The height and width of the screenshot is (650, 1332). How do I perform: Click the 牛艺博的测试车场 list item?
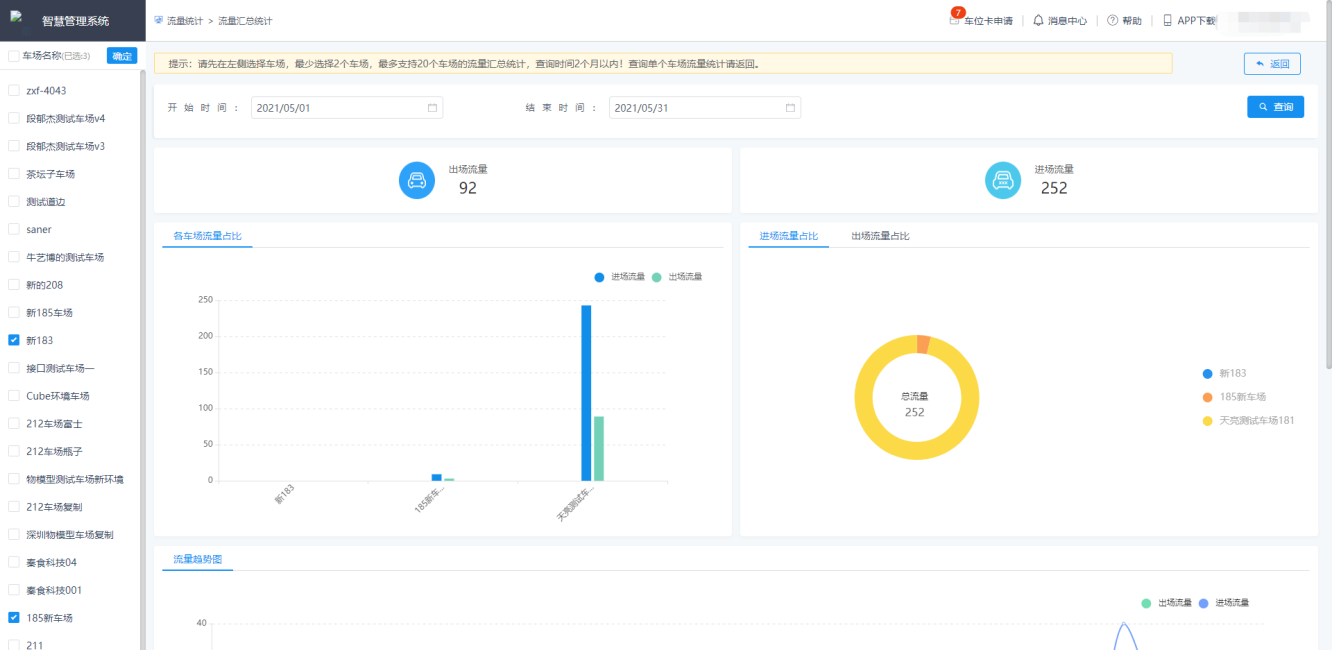click(65, 257)
